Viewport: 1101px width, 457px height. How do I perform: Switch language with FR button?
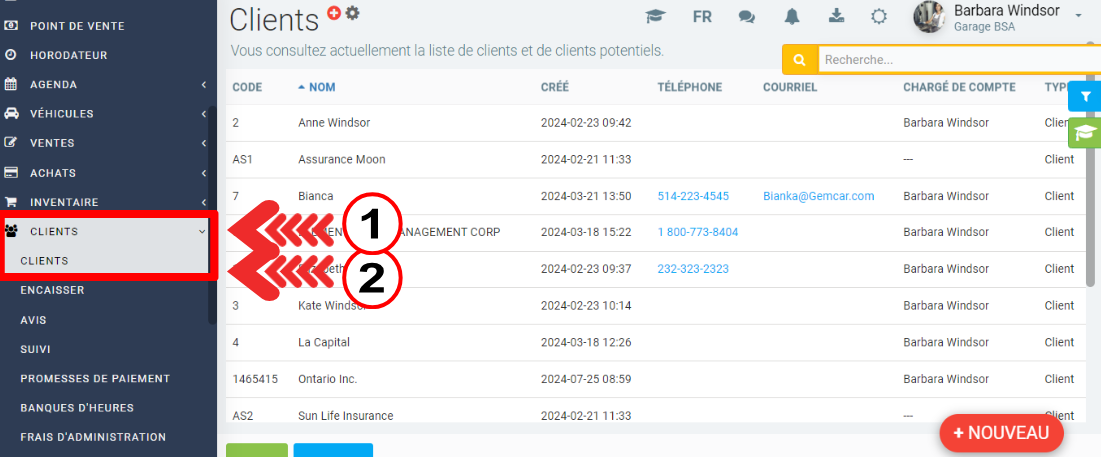pos(702,17)
